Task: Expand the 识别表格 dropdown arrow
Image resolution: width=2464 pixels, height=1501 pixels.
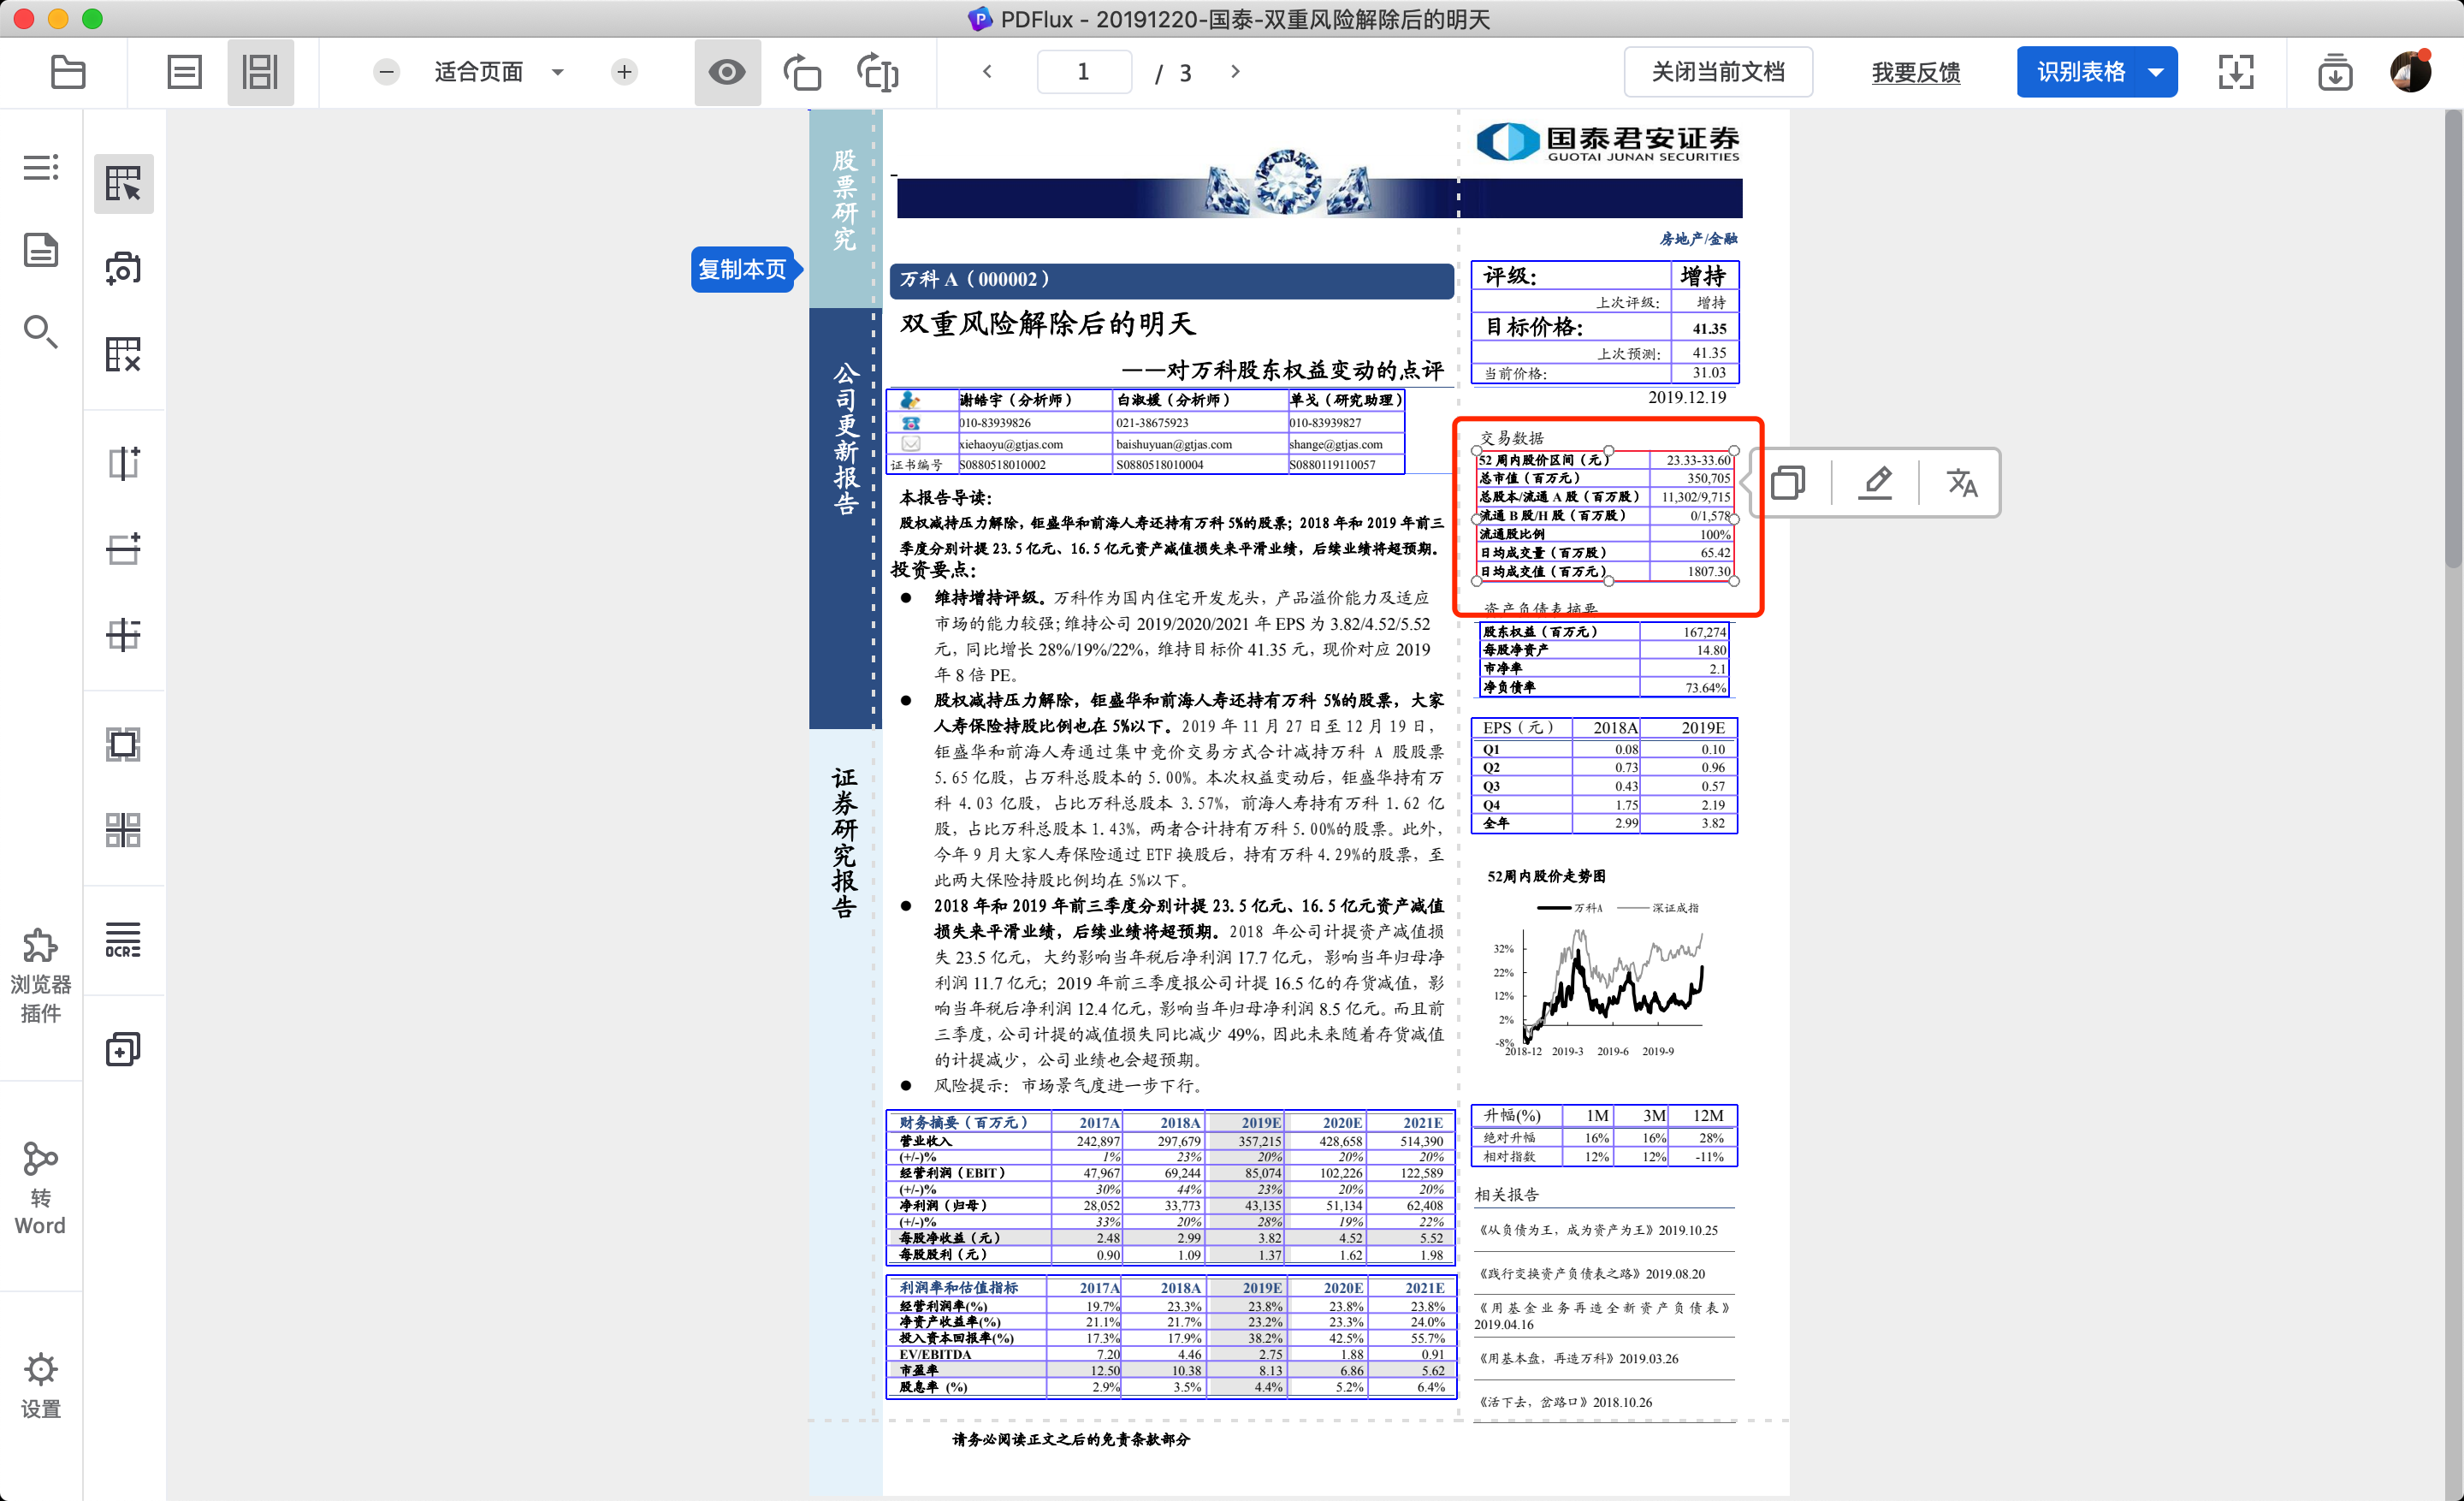Action: 2157,72
